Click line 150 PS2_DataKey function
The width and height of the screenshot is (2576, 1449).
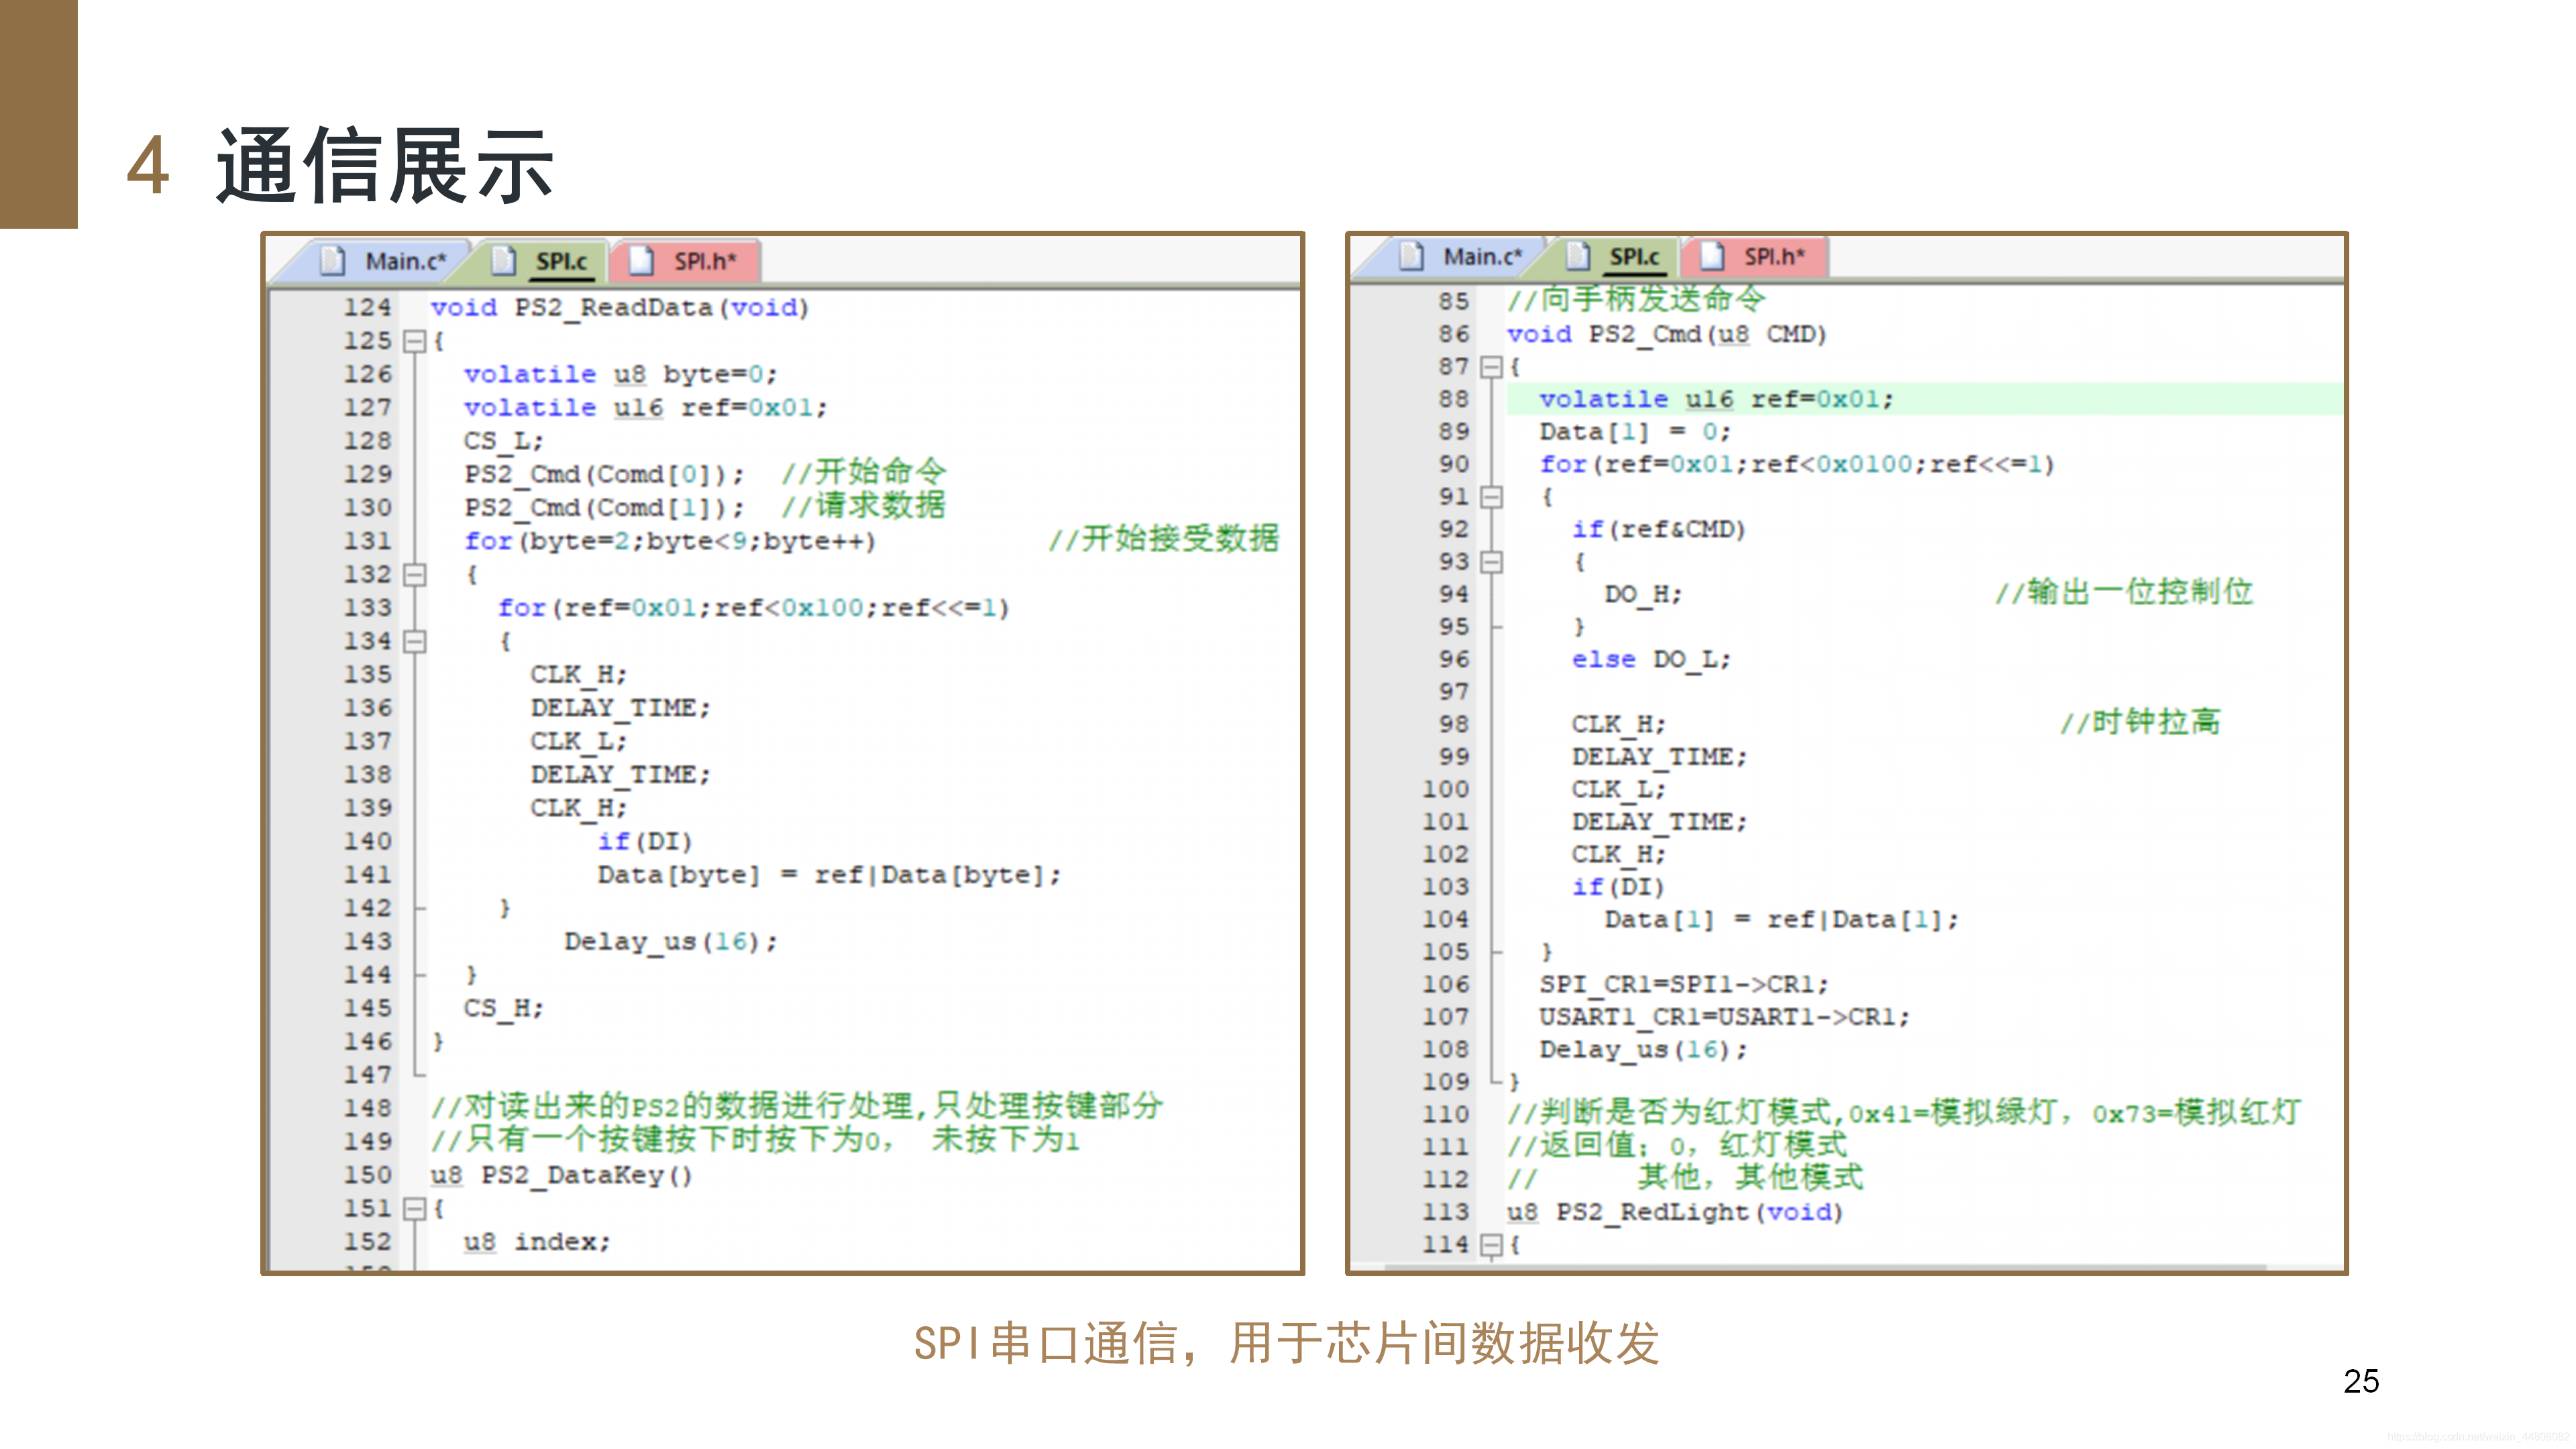pyautogui.click(x=561, y=1175)
